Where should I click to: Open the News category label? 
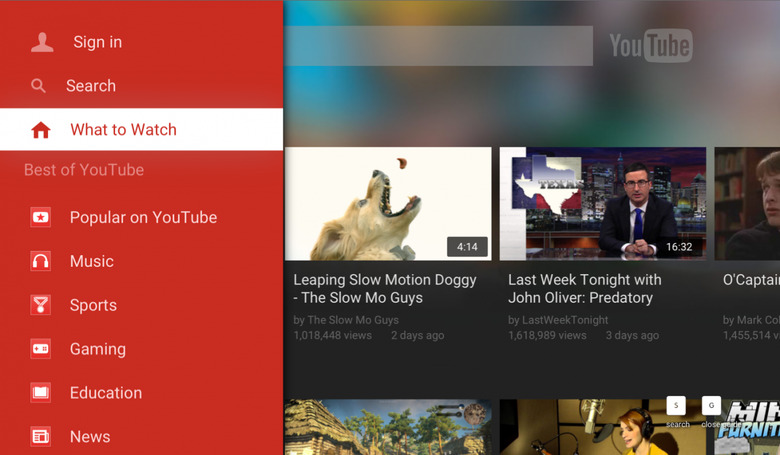[x=90, y=437]
